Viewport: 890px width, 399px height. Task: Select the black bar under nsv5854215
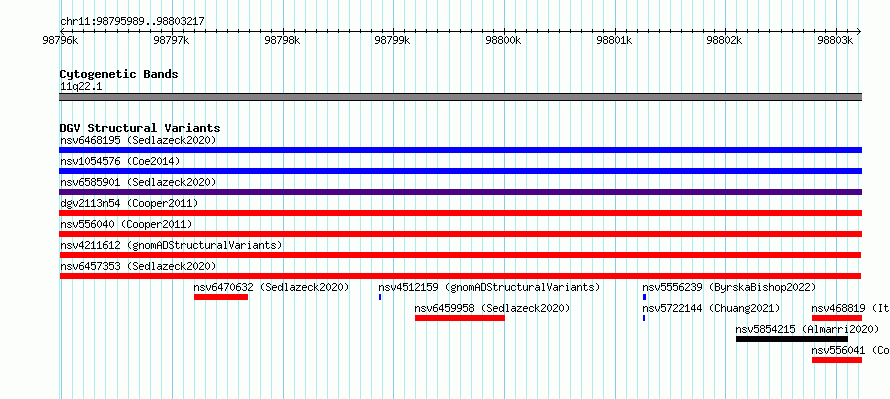point(792,339)
